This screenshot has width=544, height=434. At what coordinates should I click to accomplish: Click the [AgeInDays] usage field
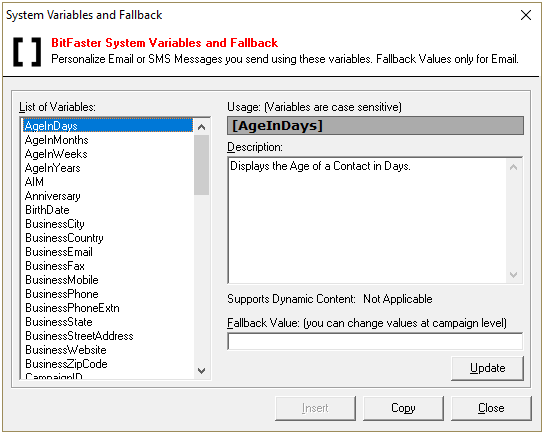(375, 126)
